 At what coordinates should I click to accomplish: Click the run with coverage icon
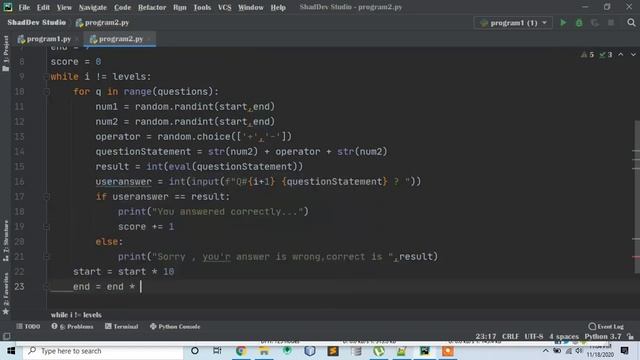(595, 23)
